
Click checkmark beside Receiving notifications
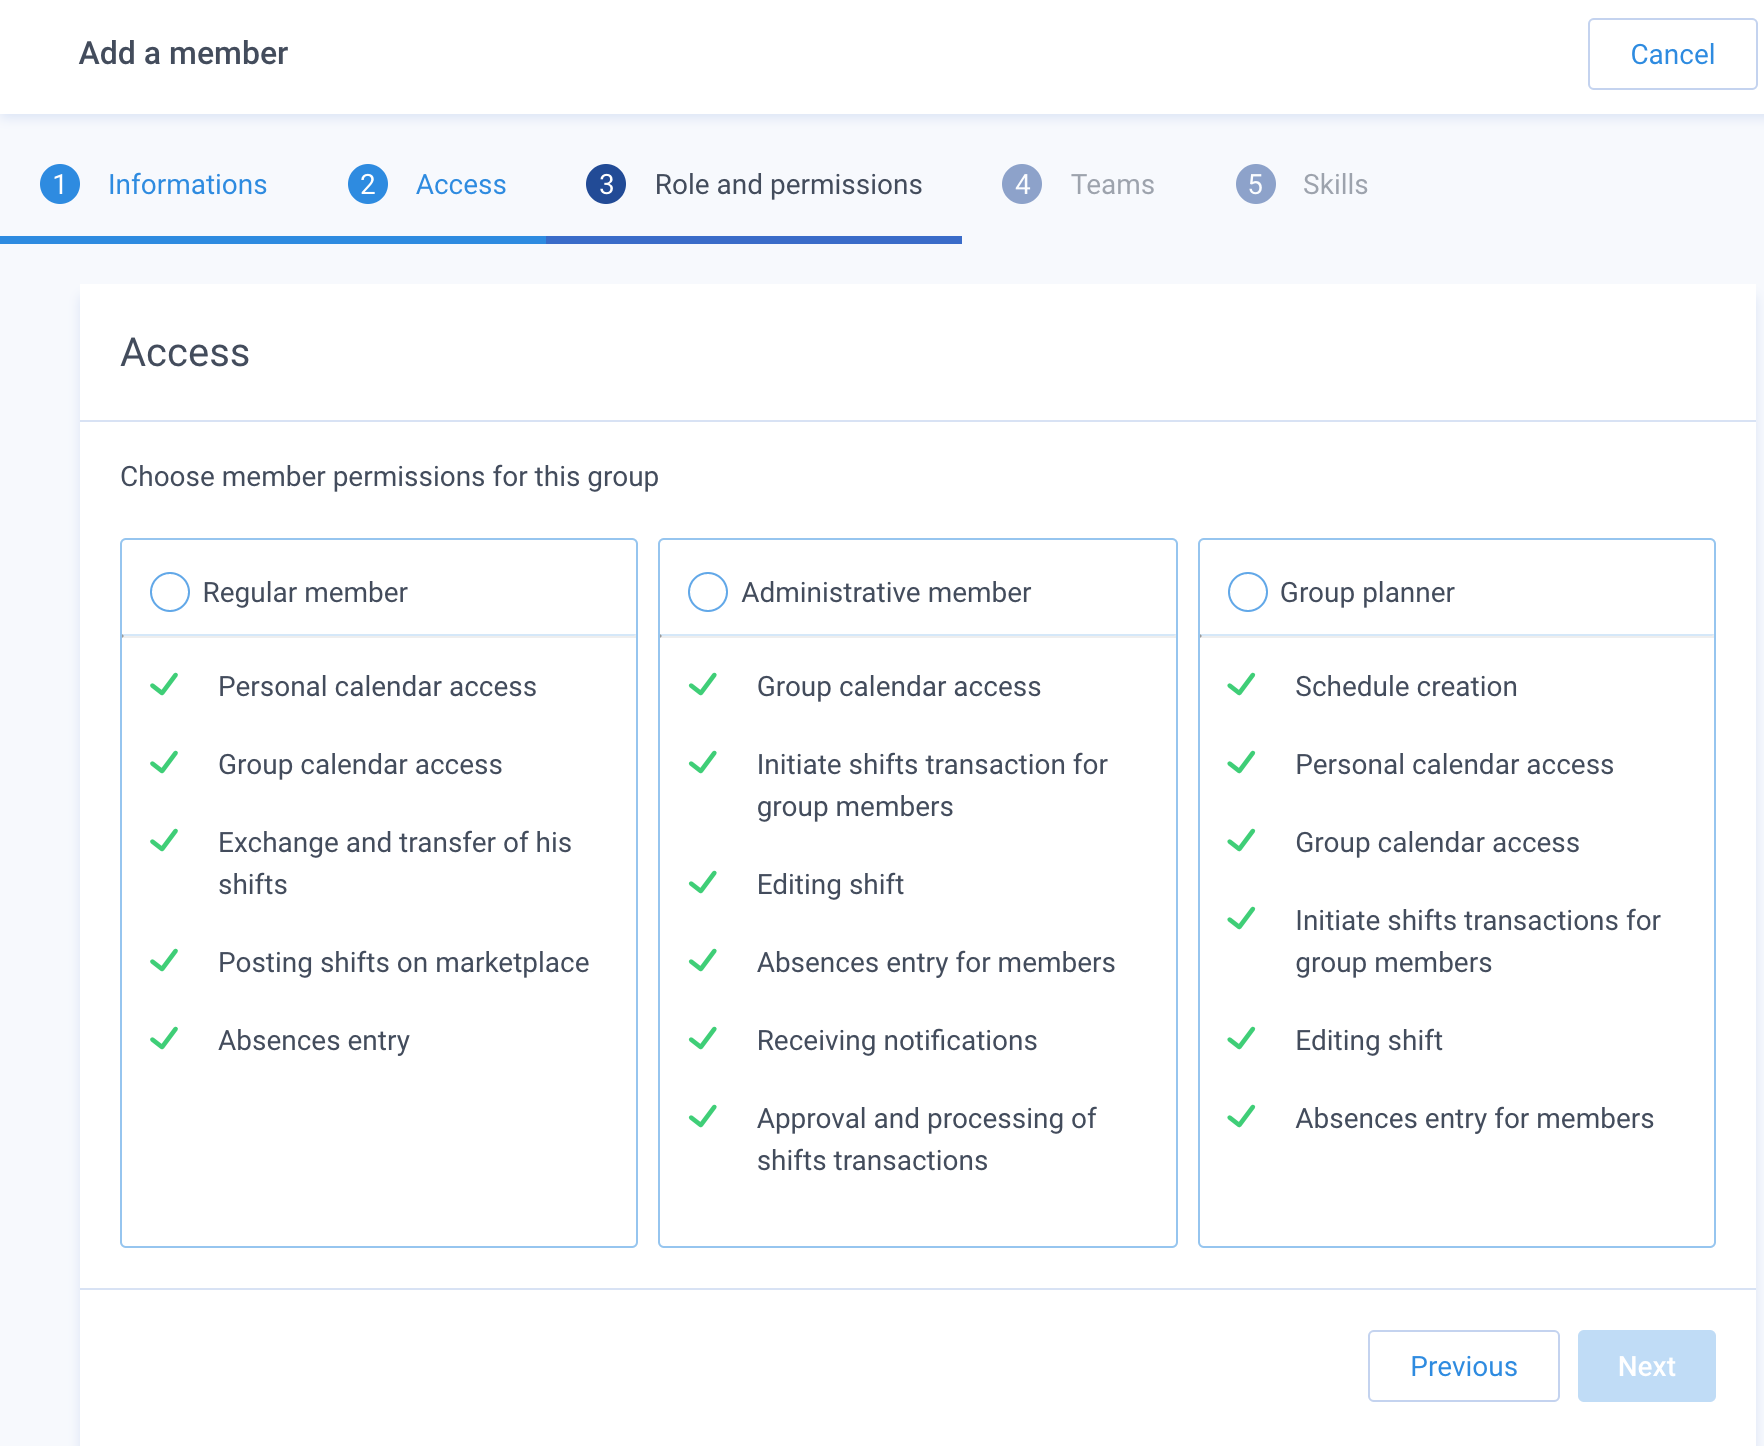click(x=703, y=1039)
